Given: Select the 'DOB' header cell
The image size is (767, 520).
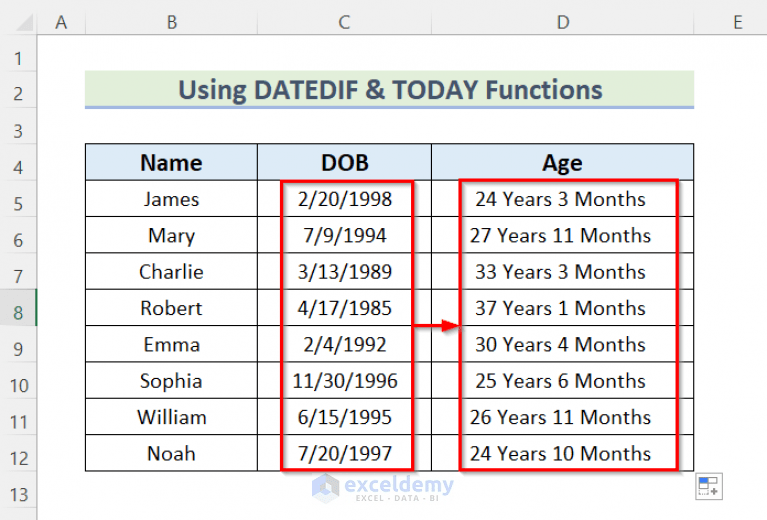Looking at the screenshot, I should pos(344,162).
